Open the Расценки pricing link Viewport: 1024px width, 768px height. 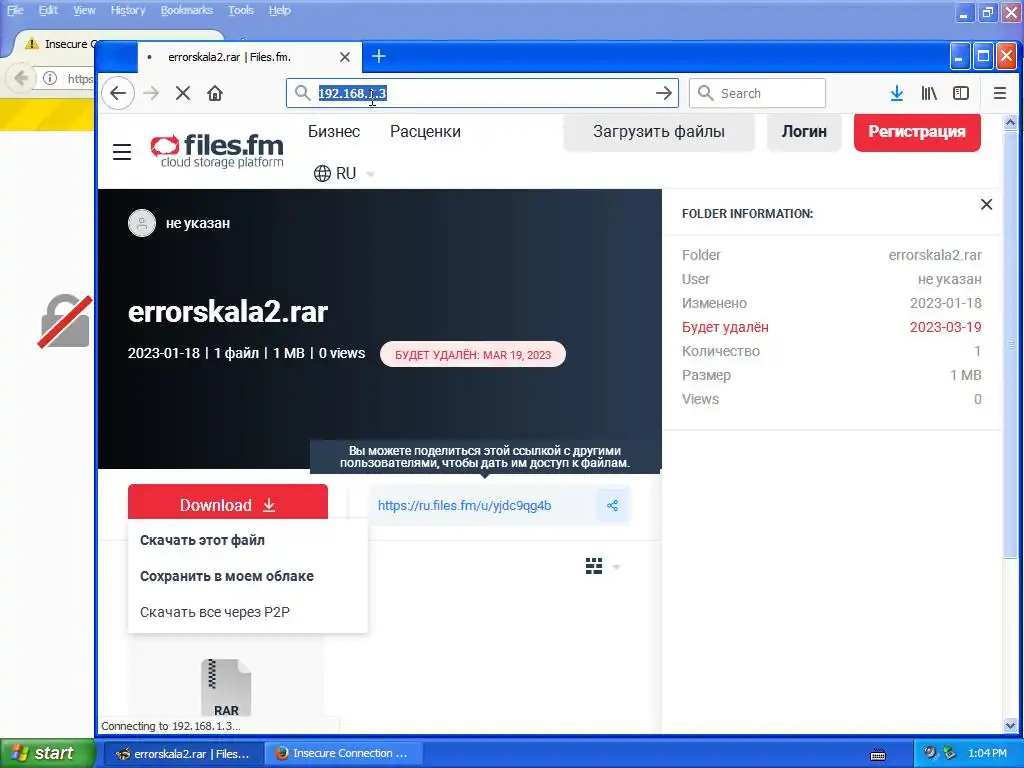coord(425,131)
